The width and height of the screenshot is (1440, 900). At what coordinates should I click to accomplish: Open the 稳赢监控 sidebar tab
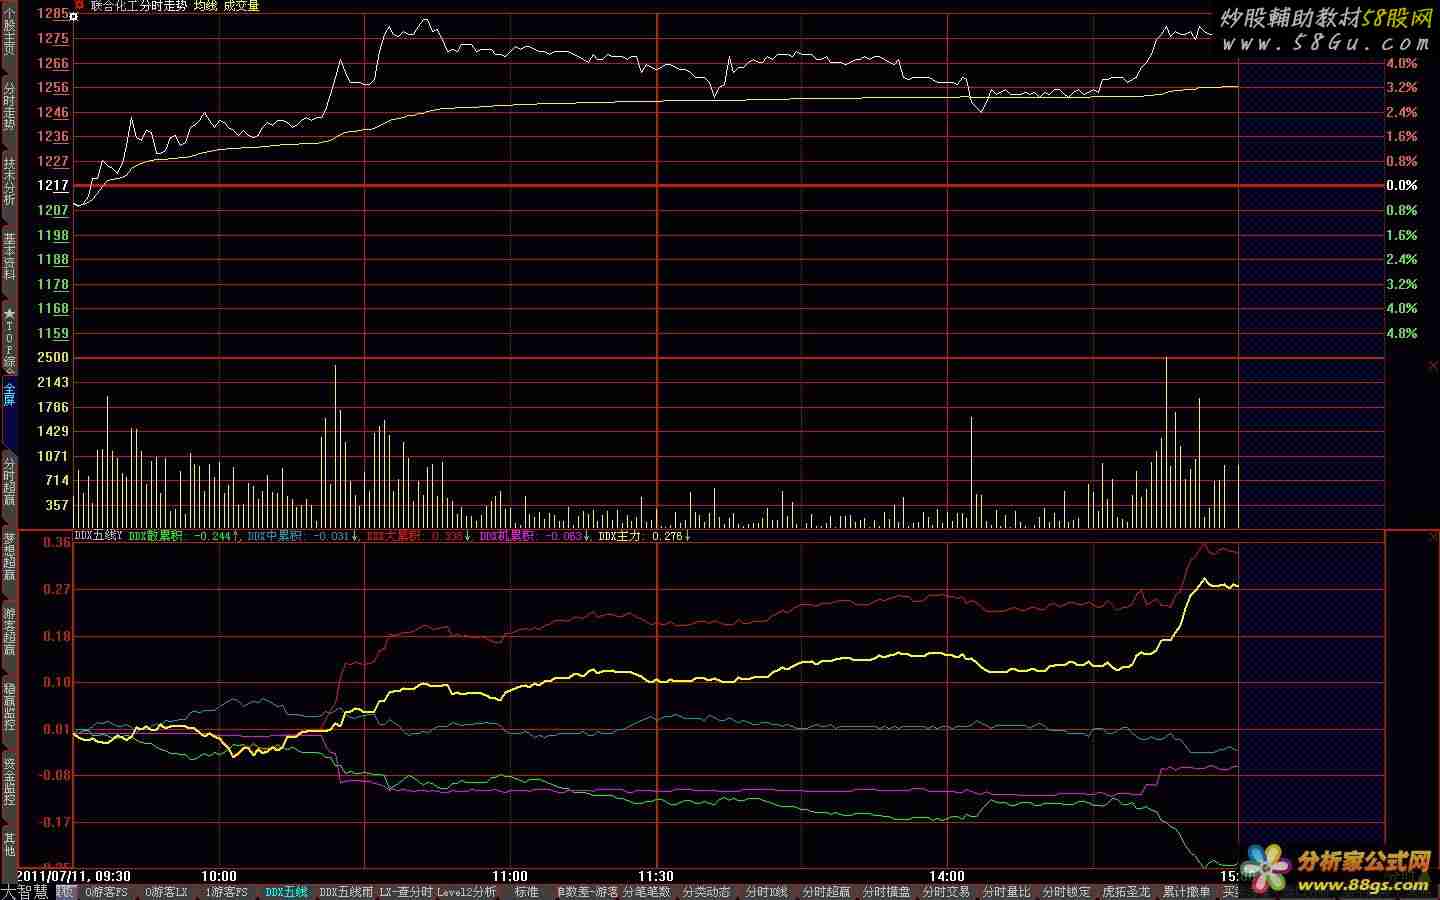coord(9,706)
